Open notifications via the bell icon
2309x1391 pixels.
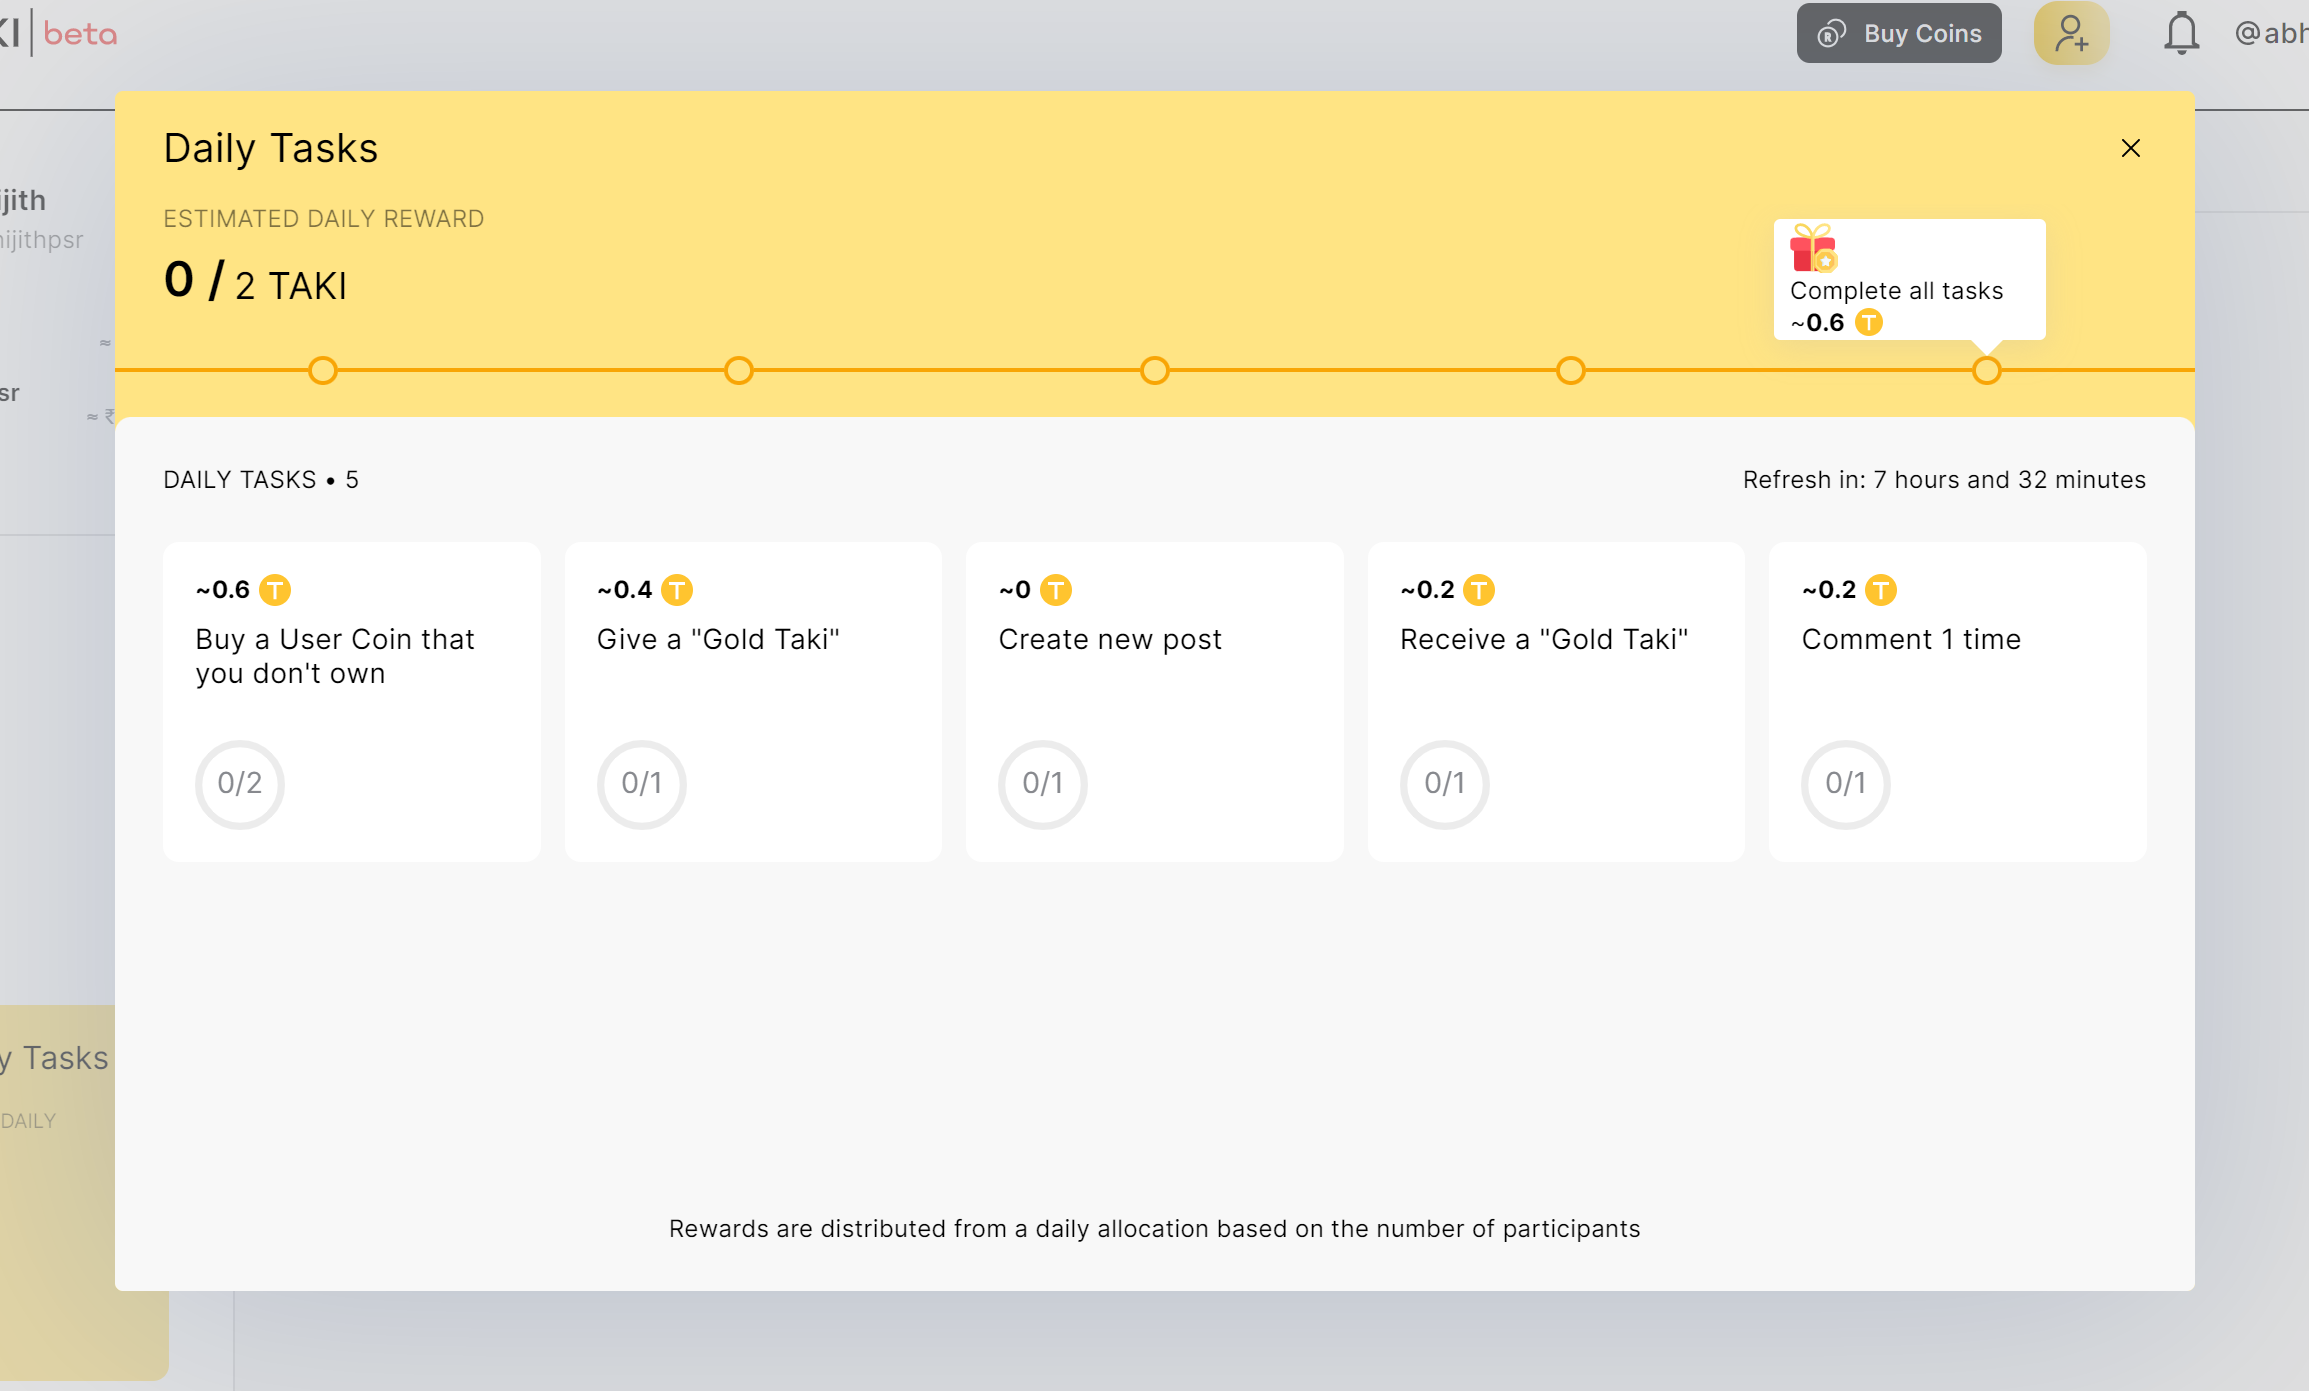[2181, 33]
